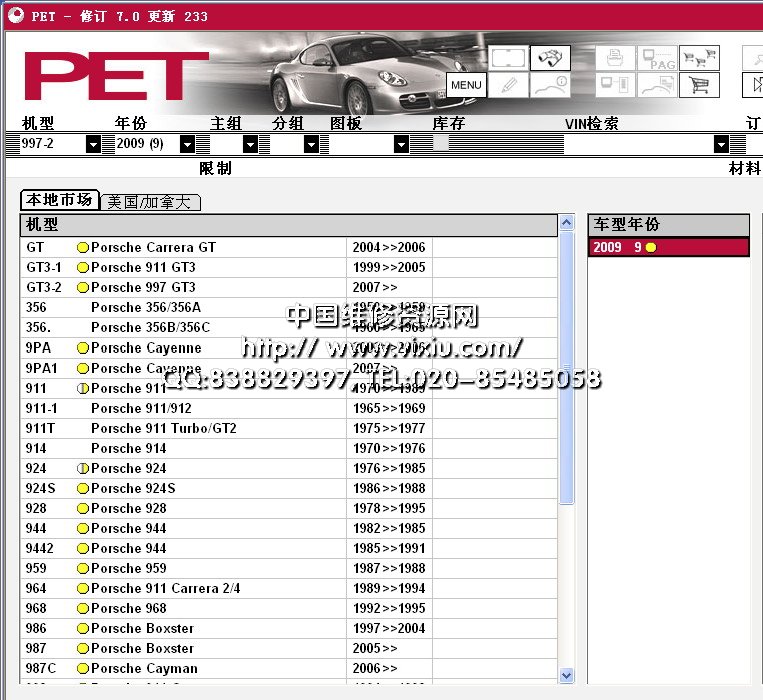Click the multiple shopping carts icon
Image resolution: width=763 pixels, height=700 pixels.
699,58
